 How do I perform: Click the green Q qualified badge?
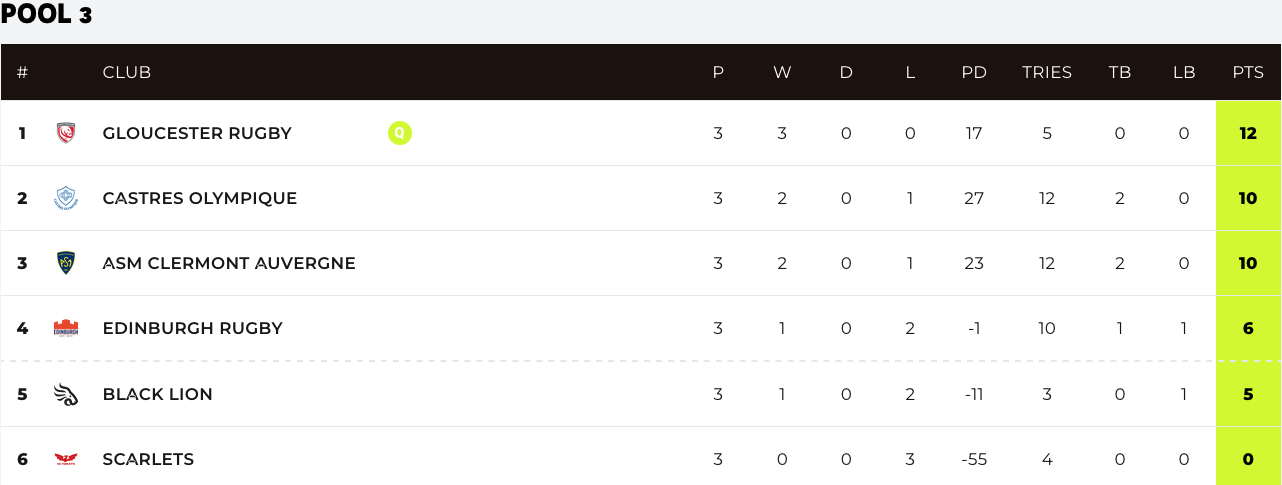pyautogui.click(x=400, y=133)
